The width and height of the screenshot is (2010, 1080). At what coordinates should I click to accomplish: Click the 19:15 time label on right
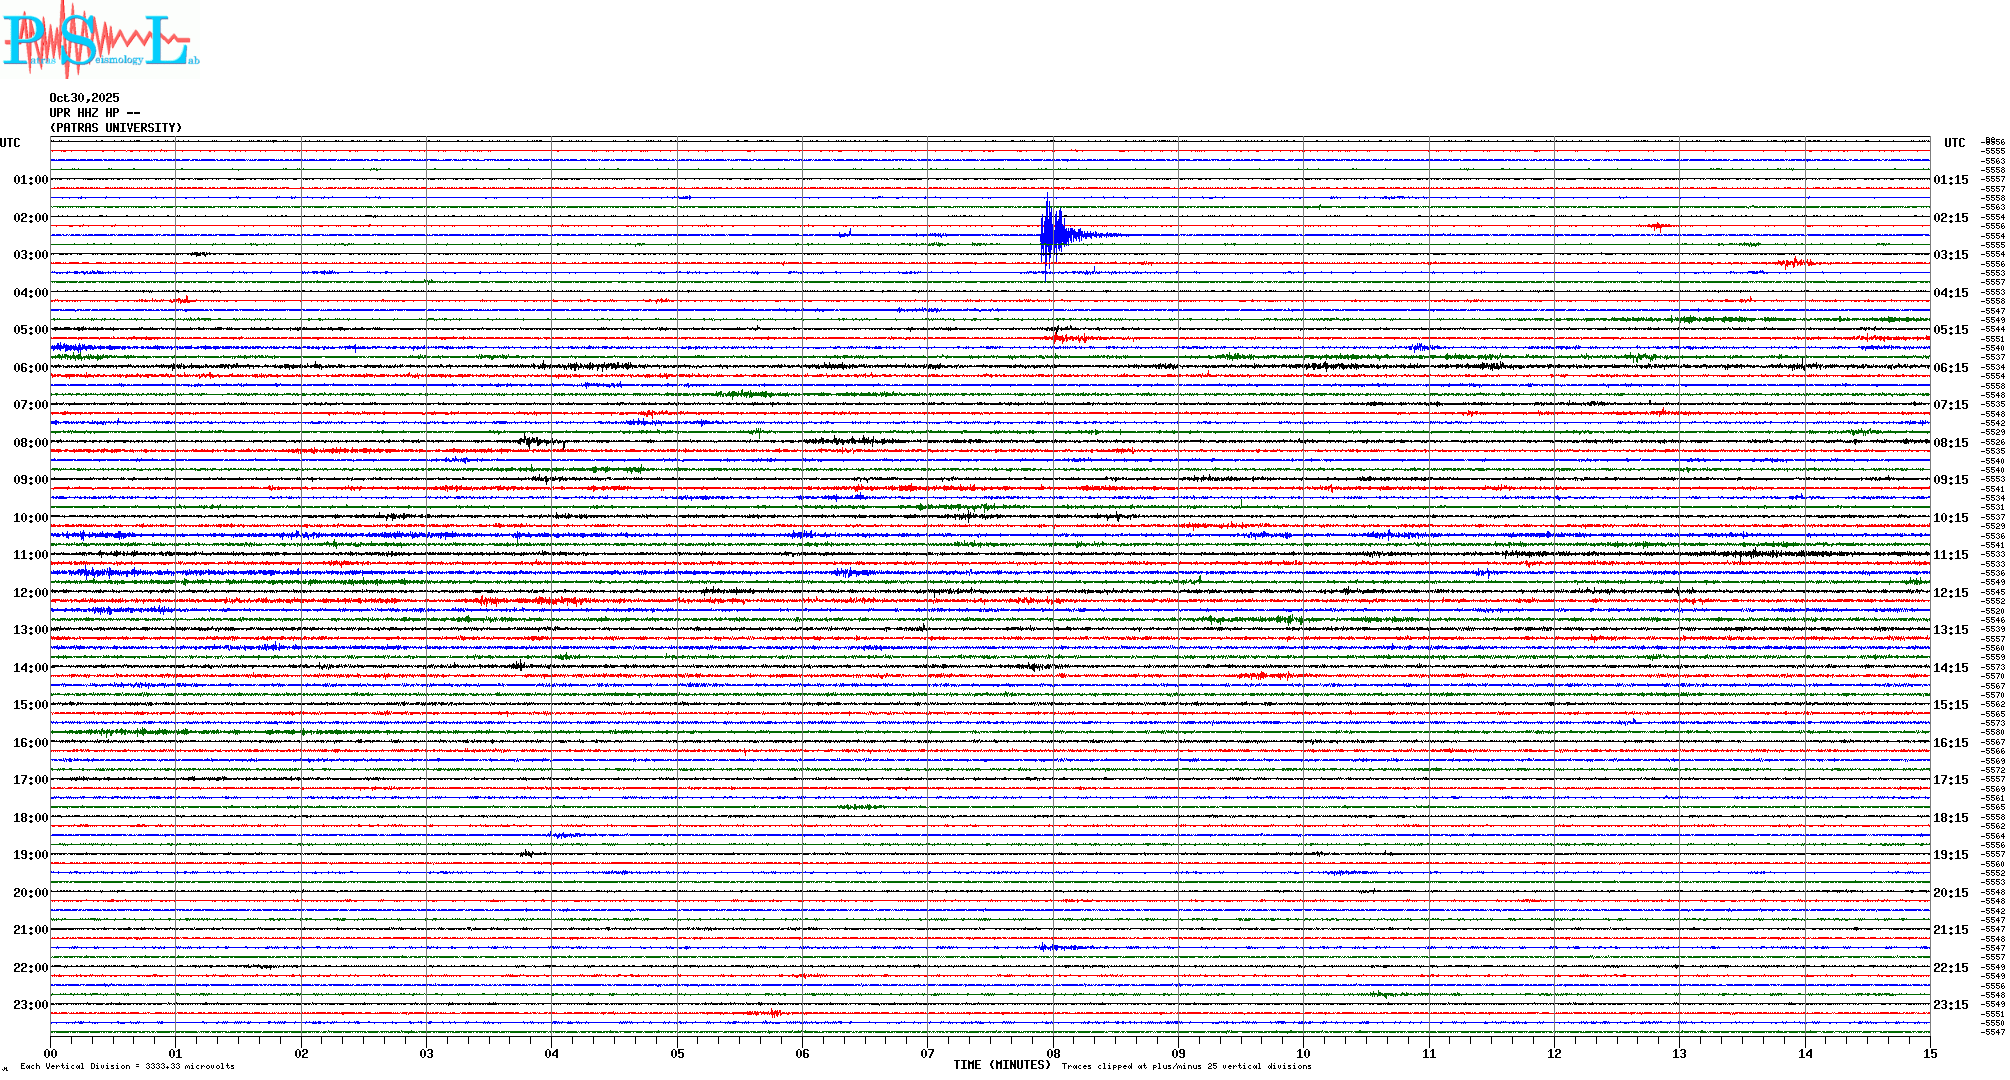coord(1950,855)
